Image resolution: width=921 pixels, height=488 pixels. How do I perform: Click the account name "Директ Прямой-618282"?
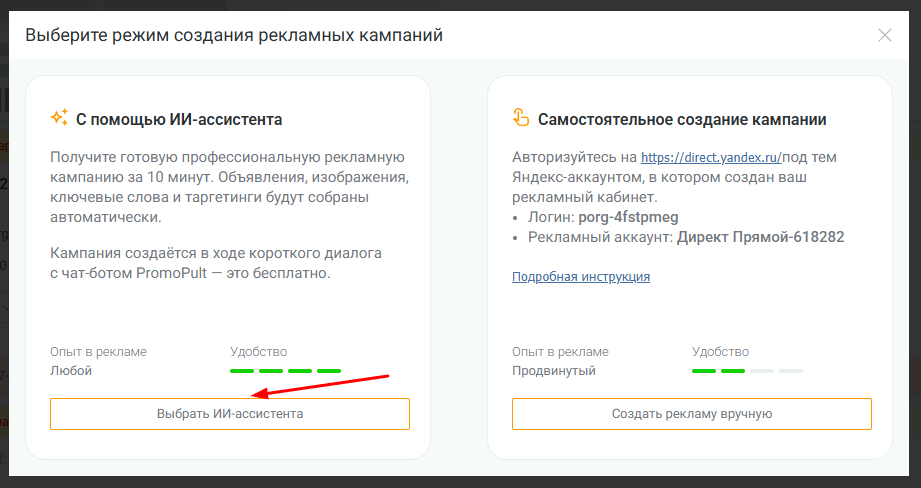tap(760, 237)
